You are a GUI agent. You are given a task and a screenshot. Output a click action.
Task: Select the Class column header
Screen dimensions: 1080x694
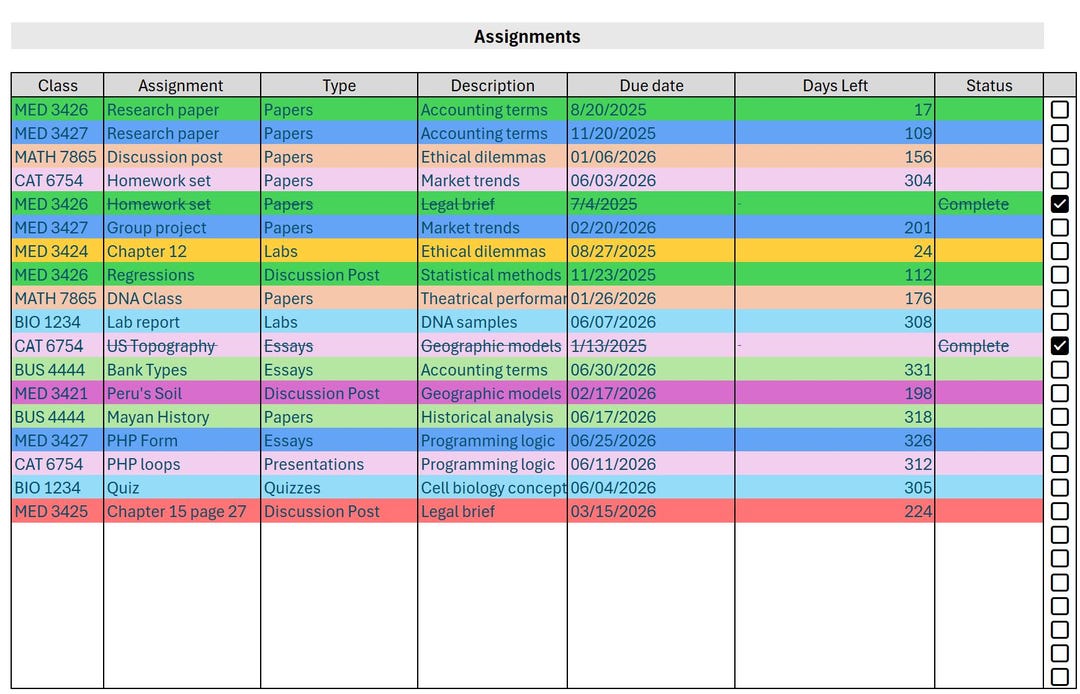[55, 85]
